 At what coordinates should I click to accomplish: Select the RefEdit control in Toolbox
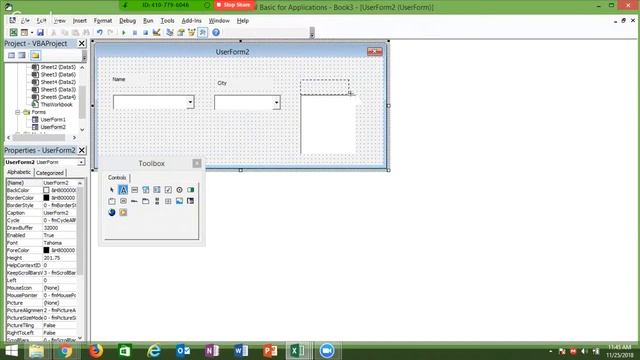(191, 201)
